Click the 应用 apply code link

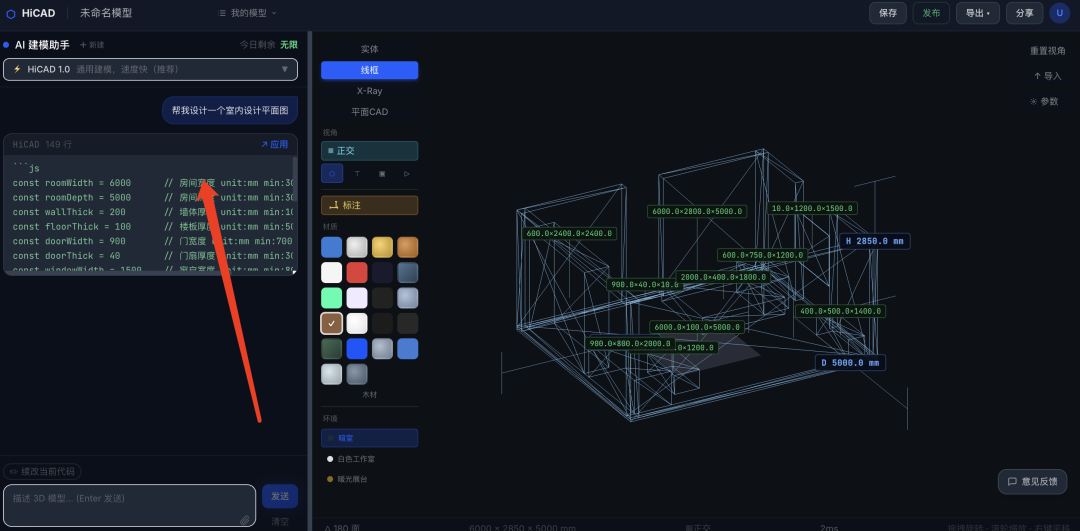(274, 145)
